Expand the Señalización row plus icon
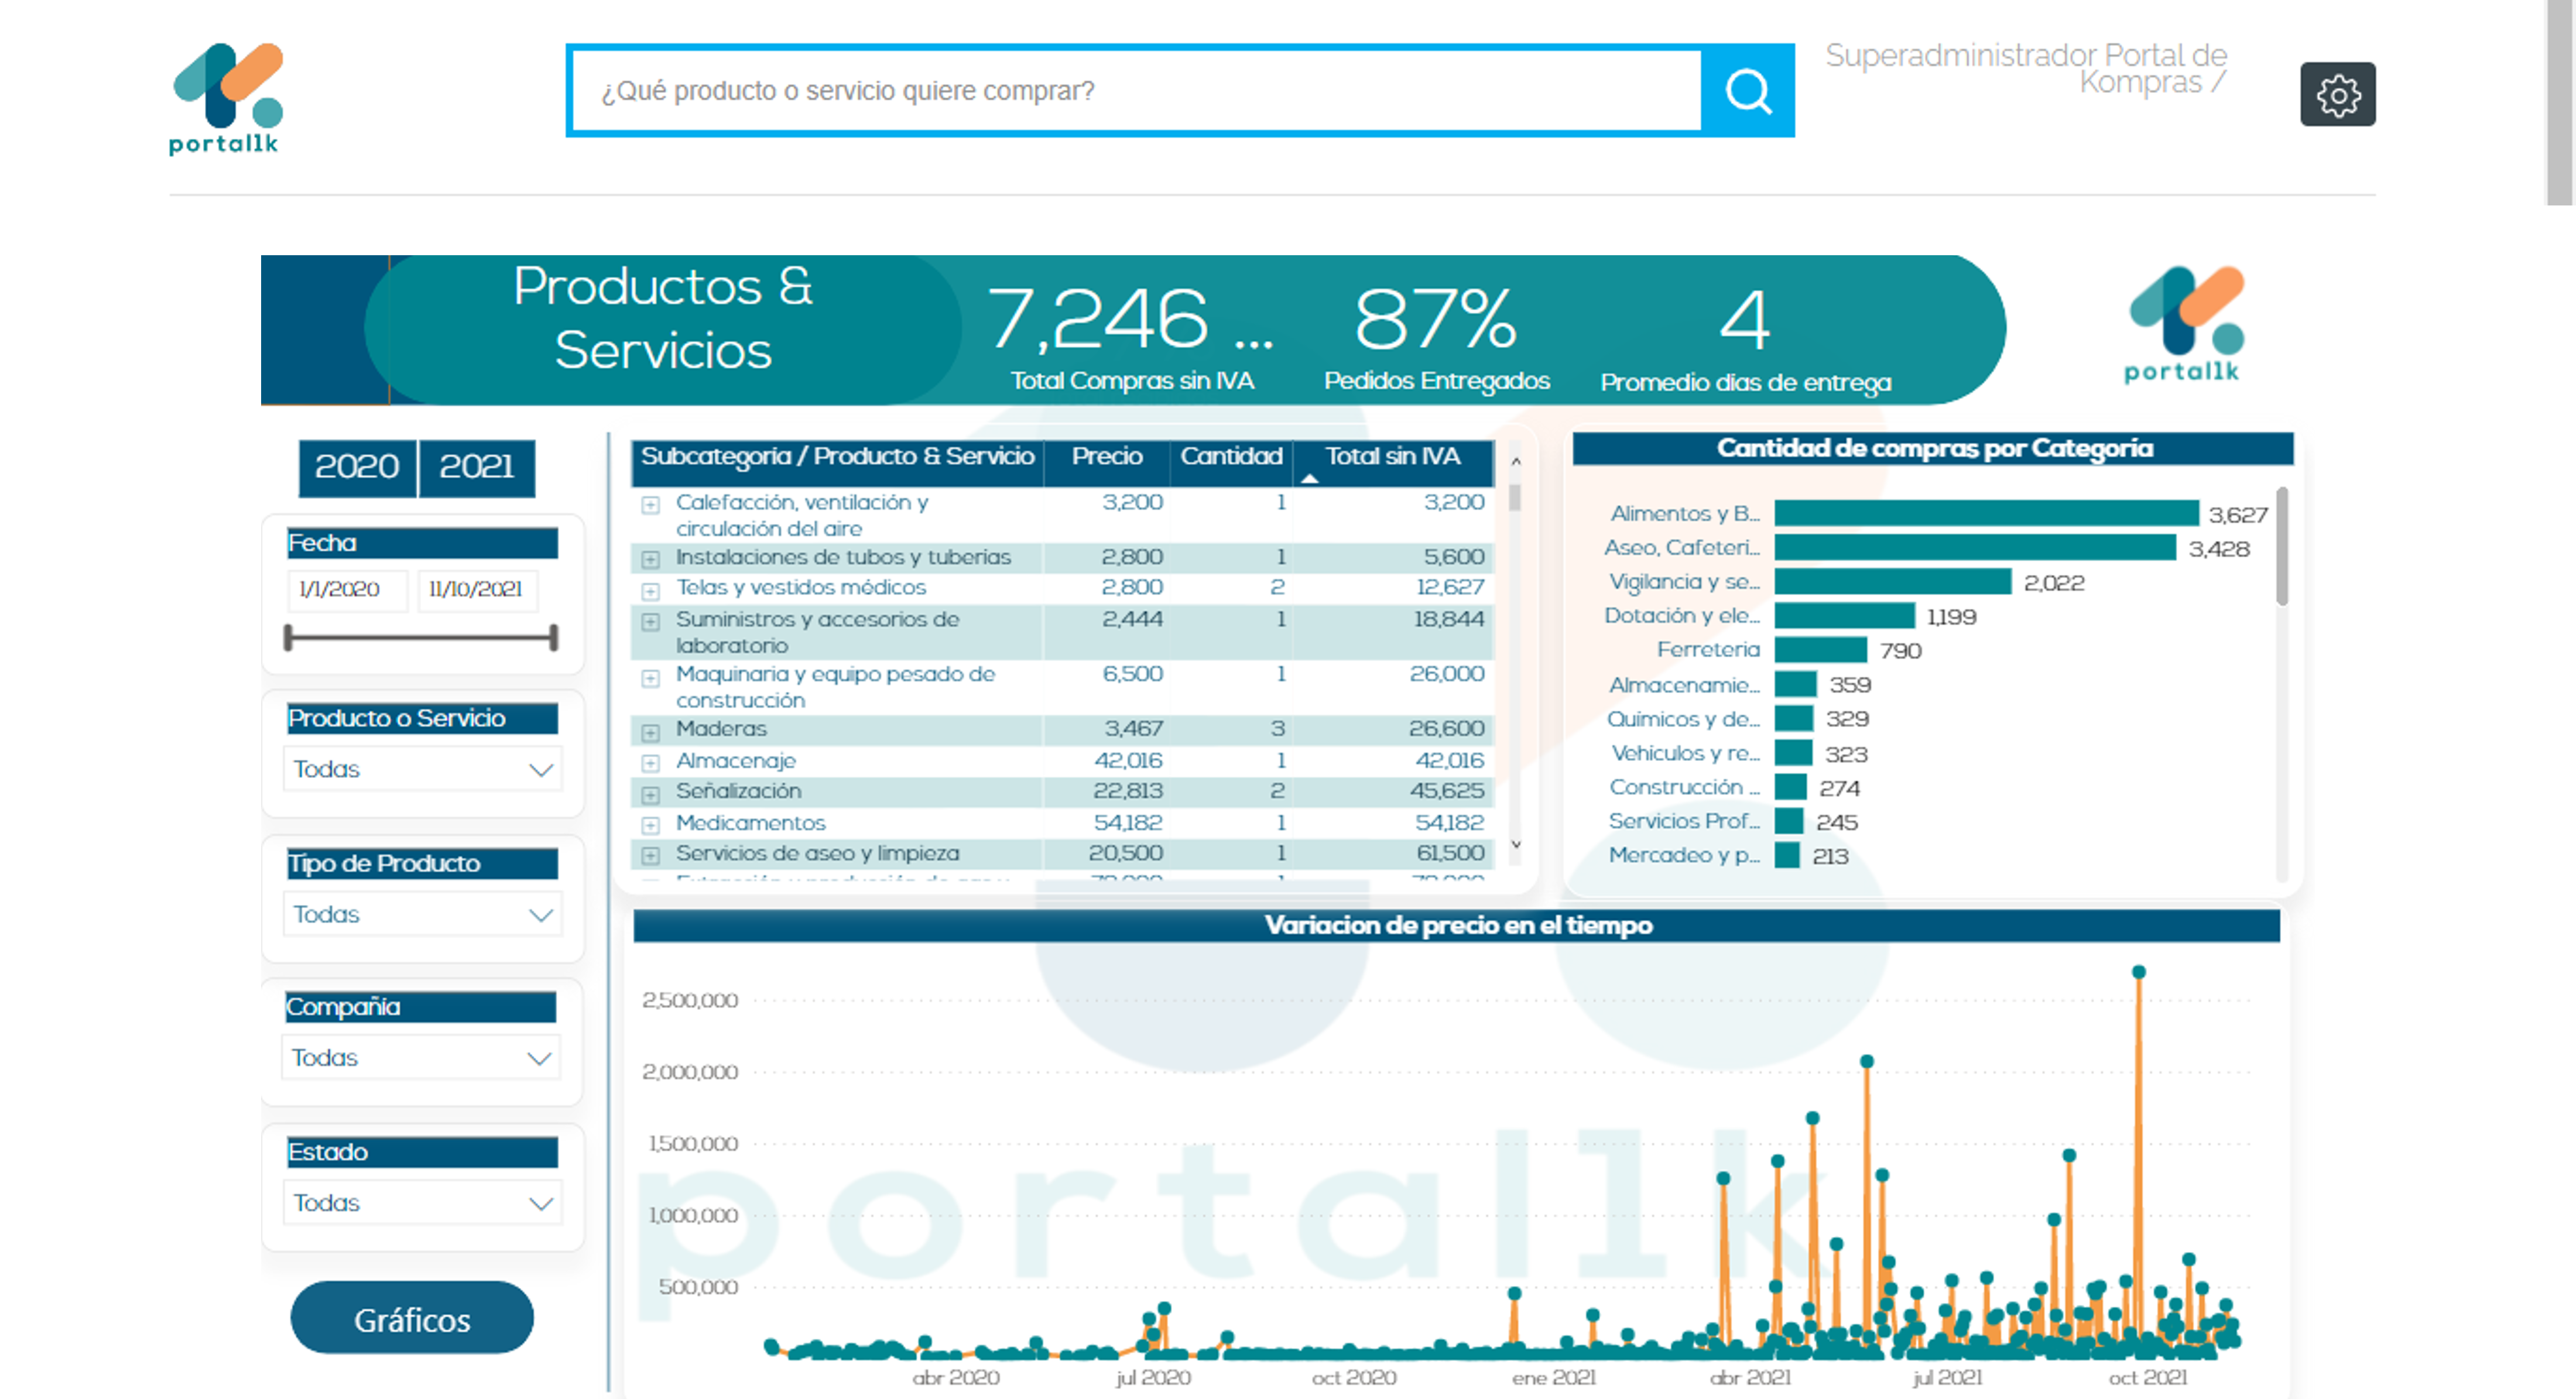This screenshot has width=2576, height=1399. (650, 795)
